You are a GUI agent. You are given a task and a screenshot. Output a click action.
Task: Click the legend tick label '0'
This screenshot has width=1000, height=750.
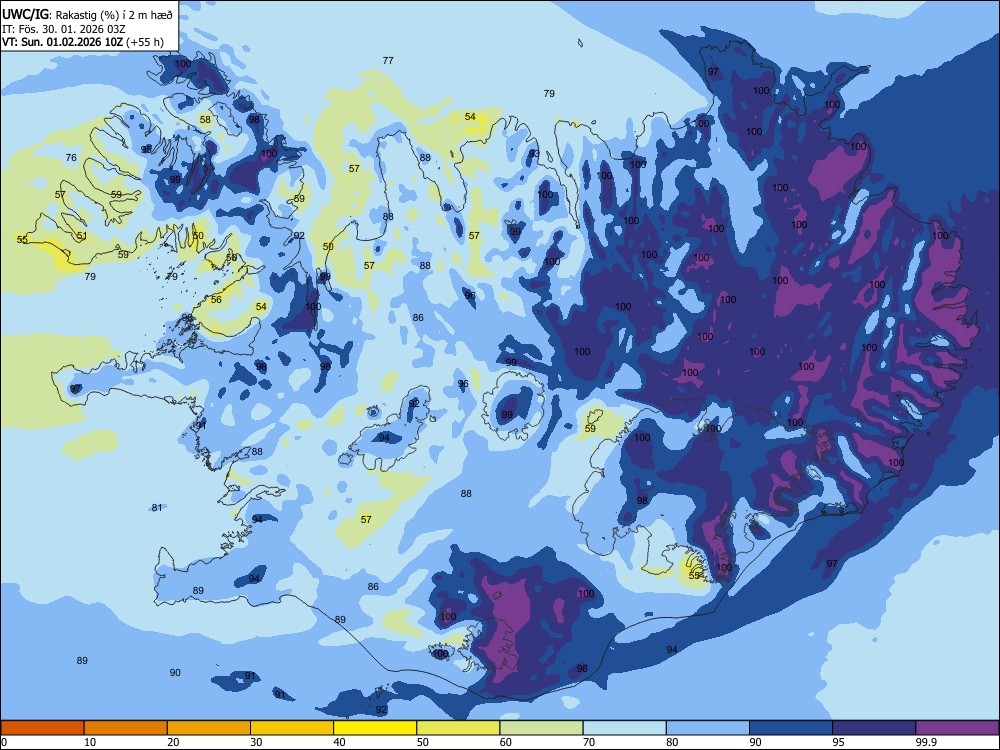tap(4, 742)
